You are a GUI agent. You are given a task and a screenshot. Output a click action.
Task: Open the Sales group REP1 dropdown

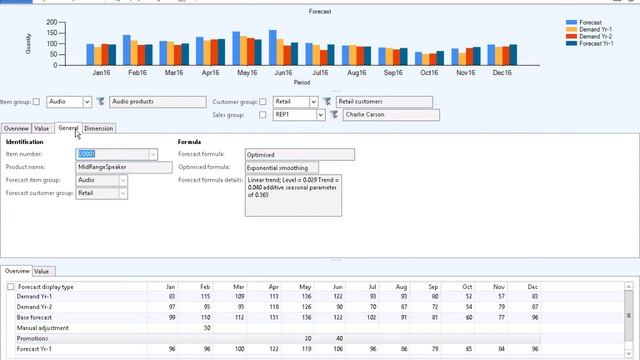(320, 115)
